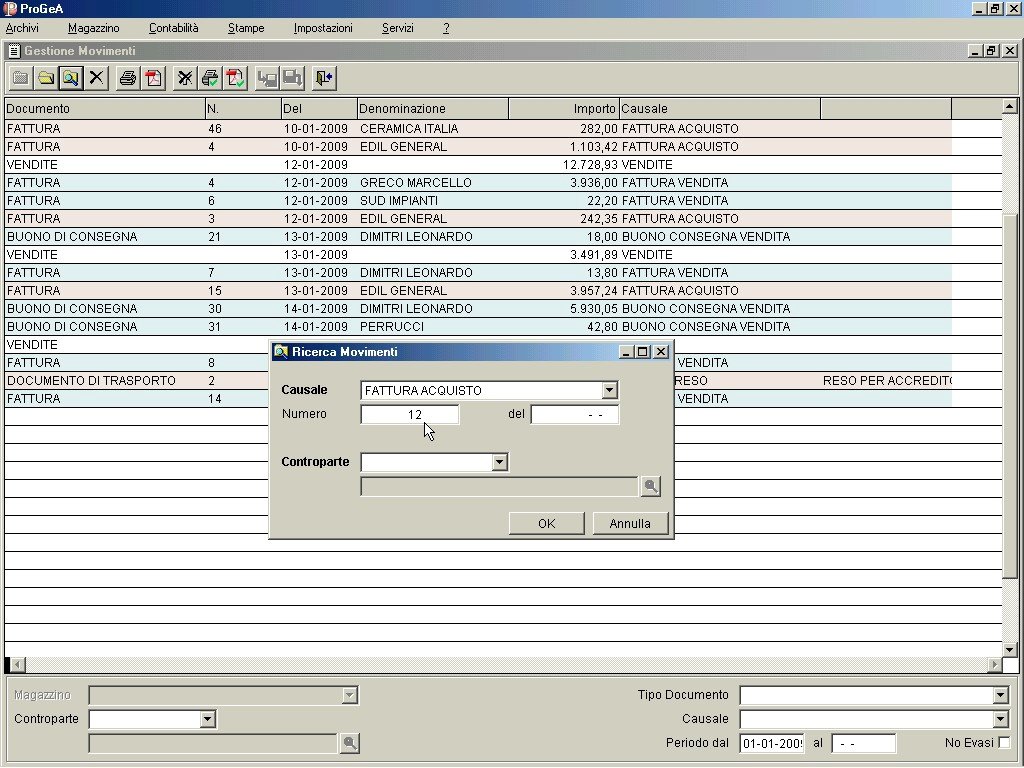Click the second greyed-out transfer toolbar icon
Image resolution: width=1024 pixels, height=768 pixels.
tap(292, 78)
